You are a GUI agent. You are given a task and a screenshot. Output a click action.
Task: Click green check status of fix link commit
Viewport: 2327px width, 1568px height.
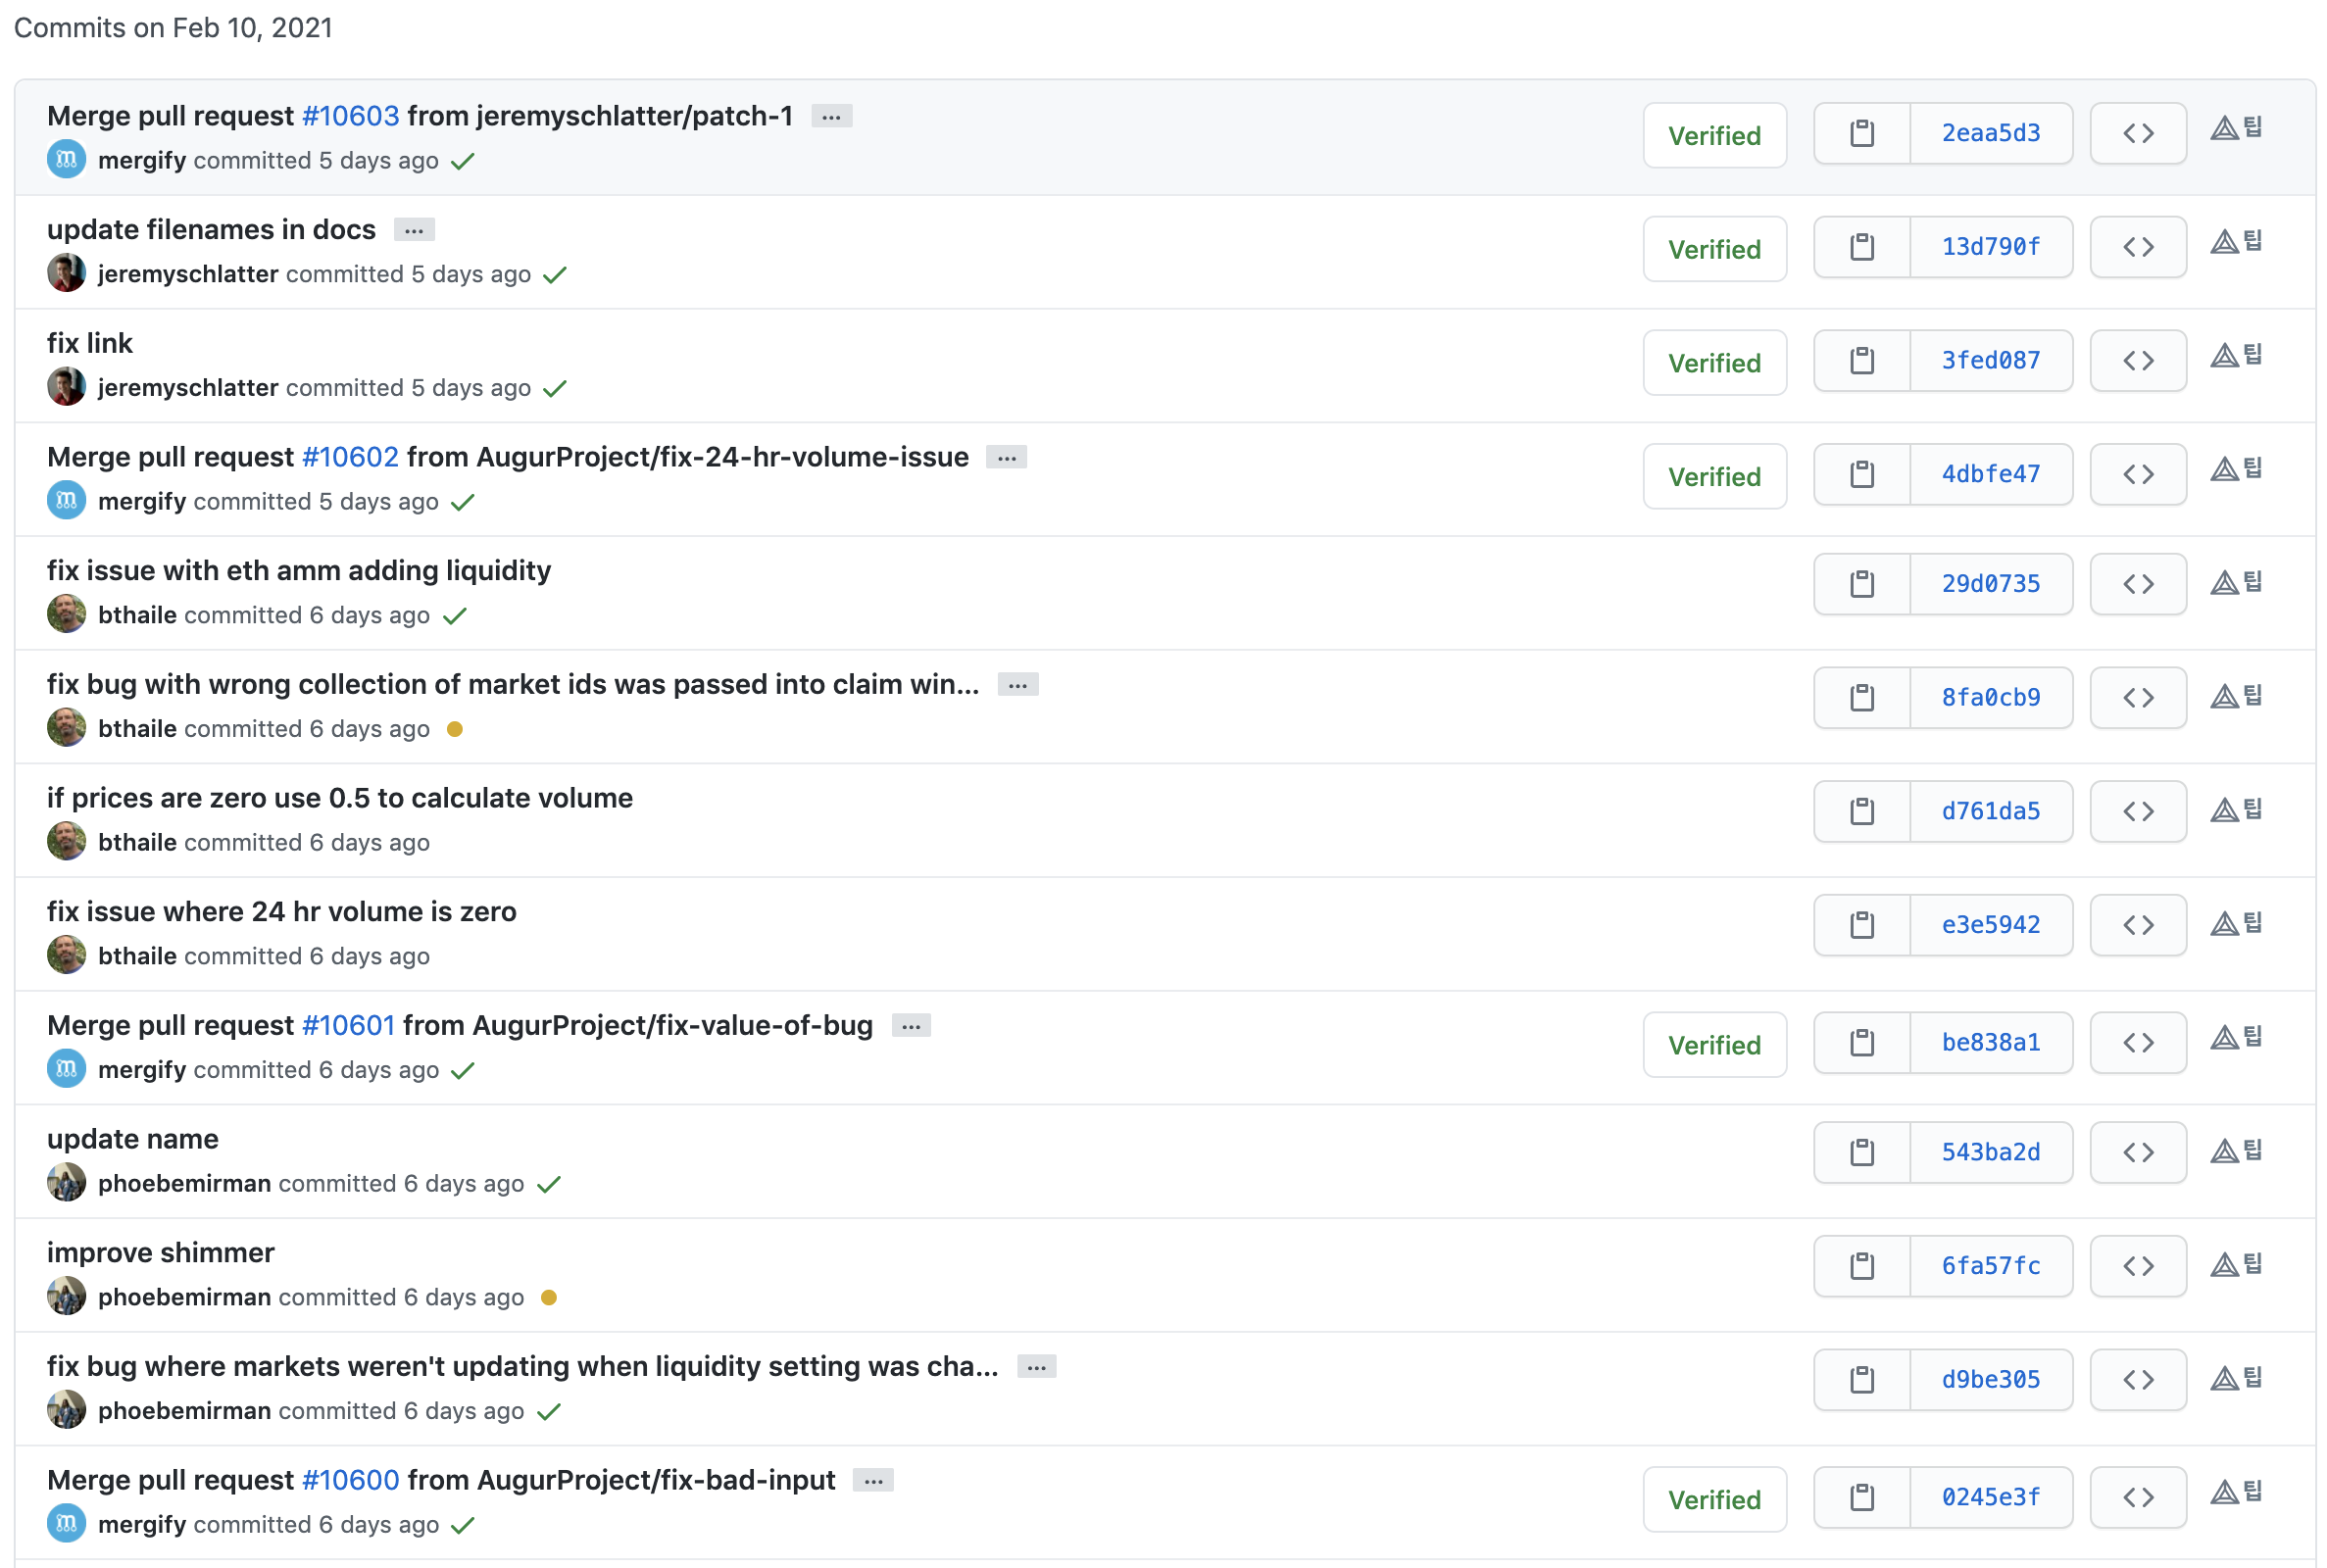tap(555, 388)
